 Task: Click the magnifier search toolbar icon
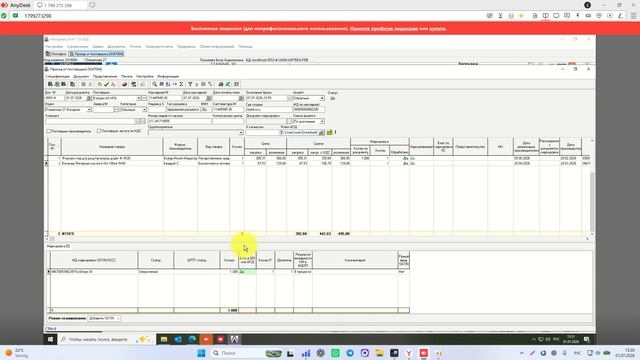coord(155,84)
